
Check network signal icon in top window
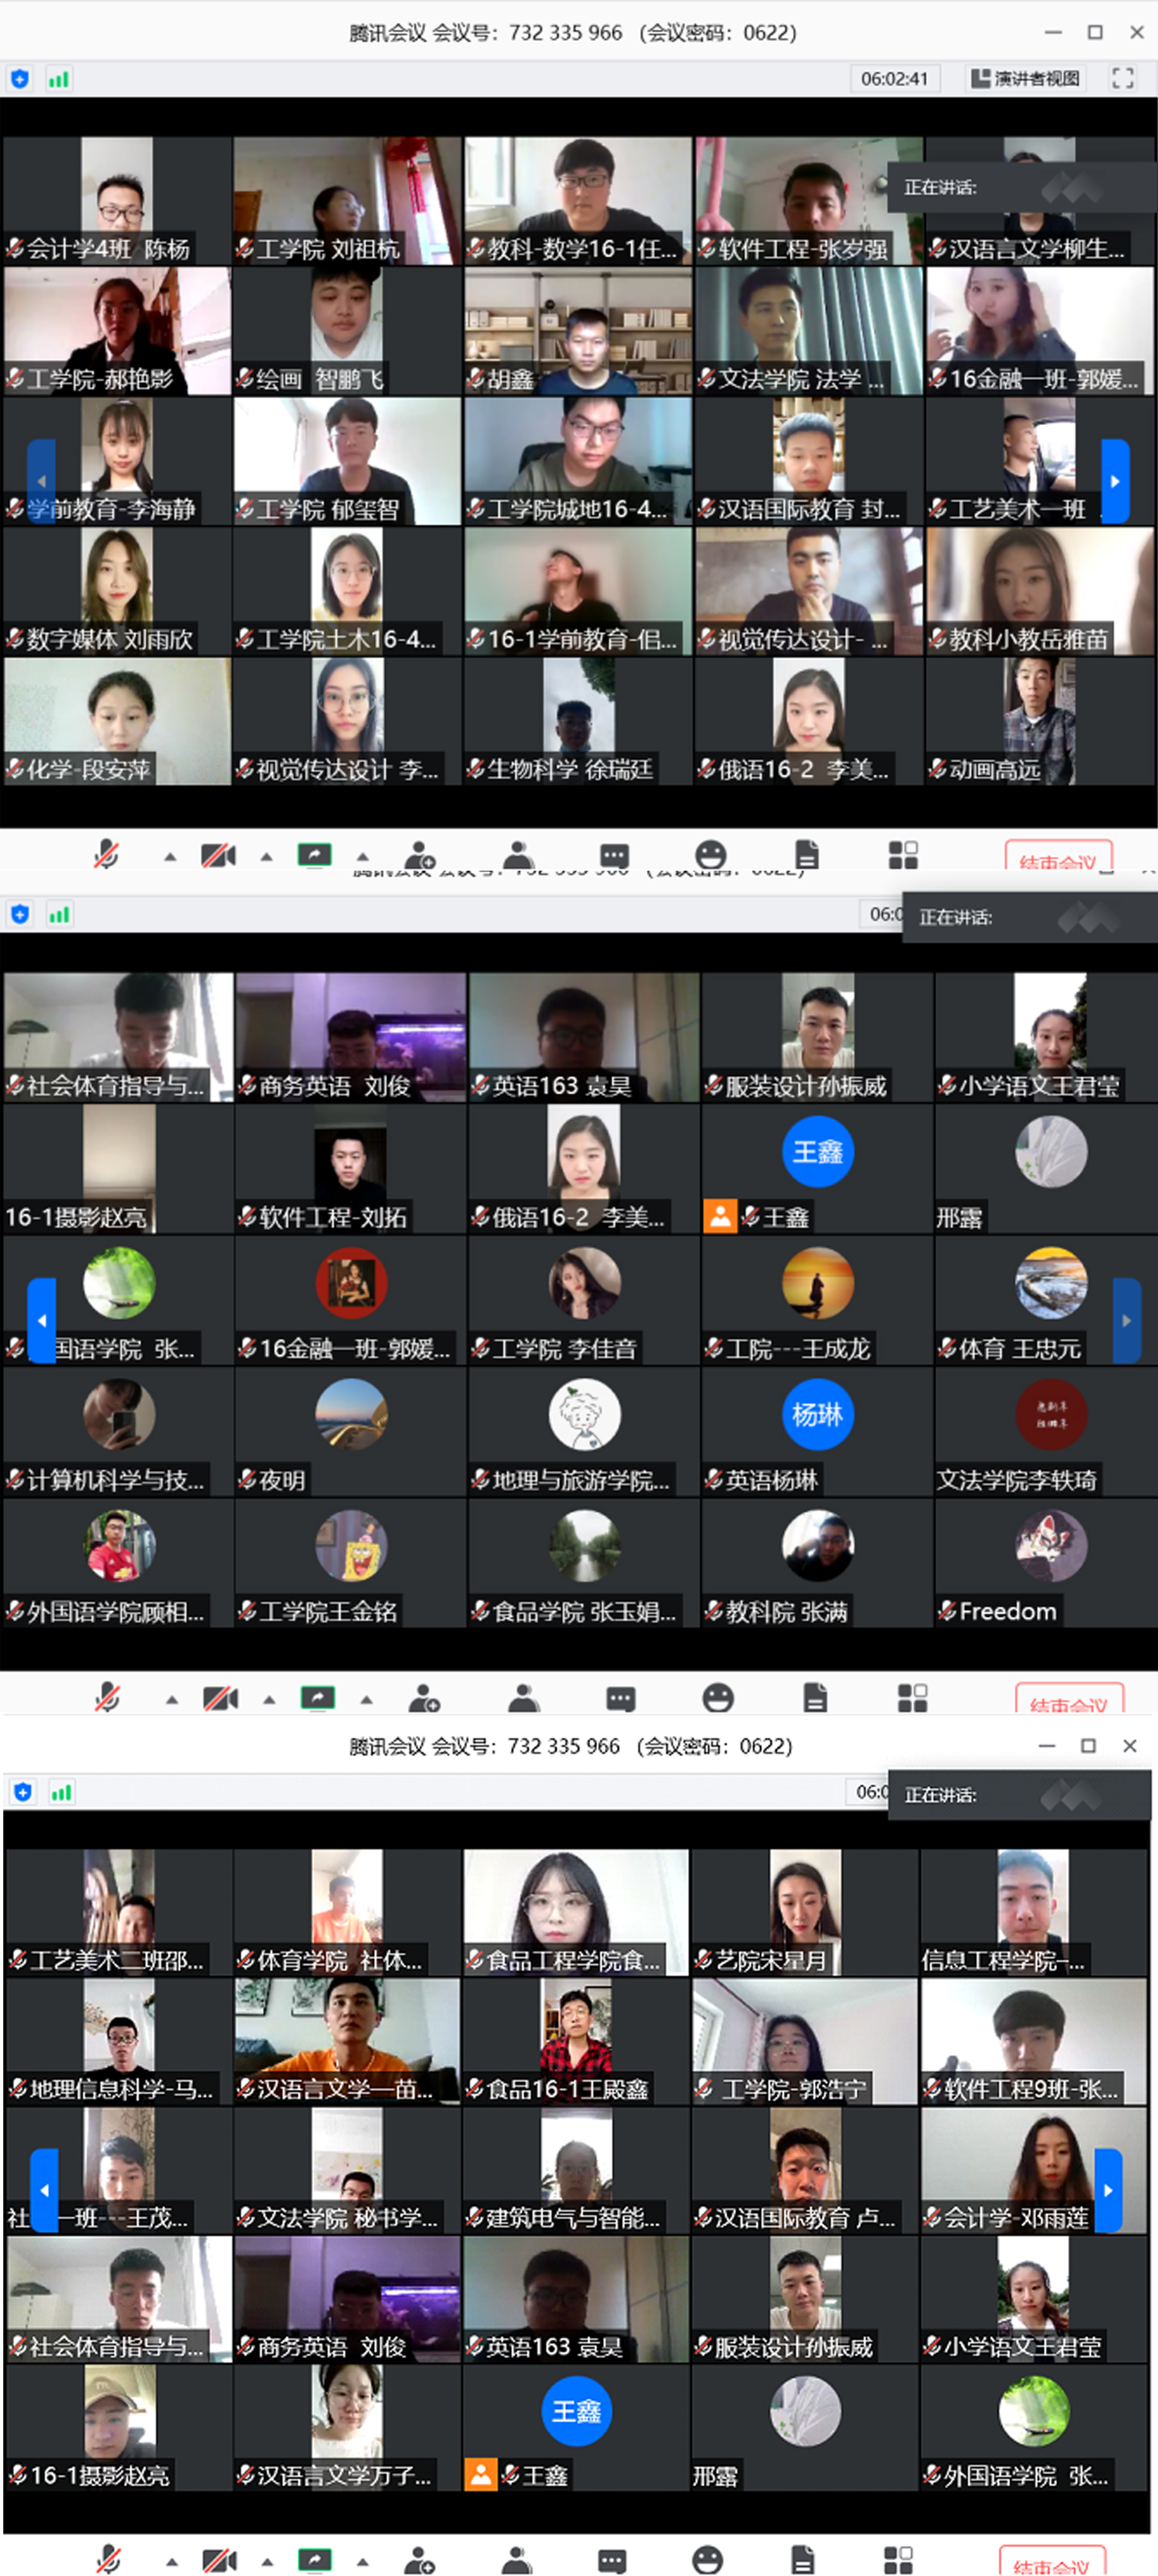click(x=59, y=78)
